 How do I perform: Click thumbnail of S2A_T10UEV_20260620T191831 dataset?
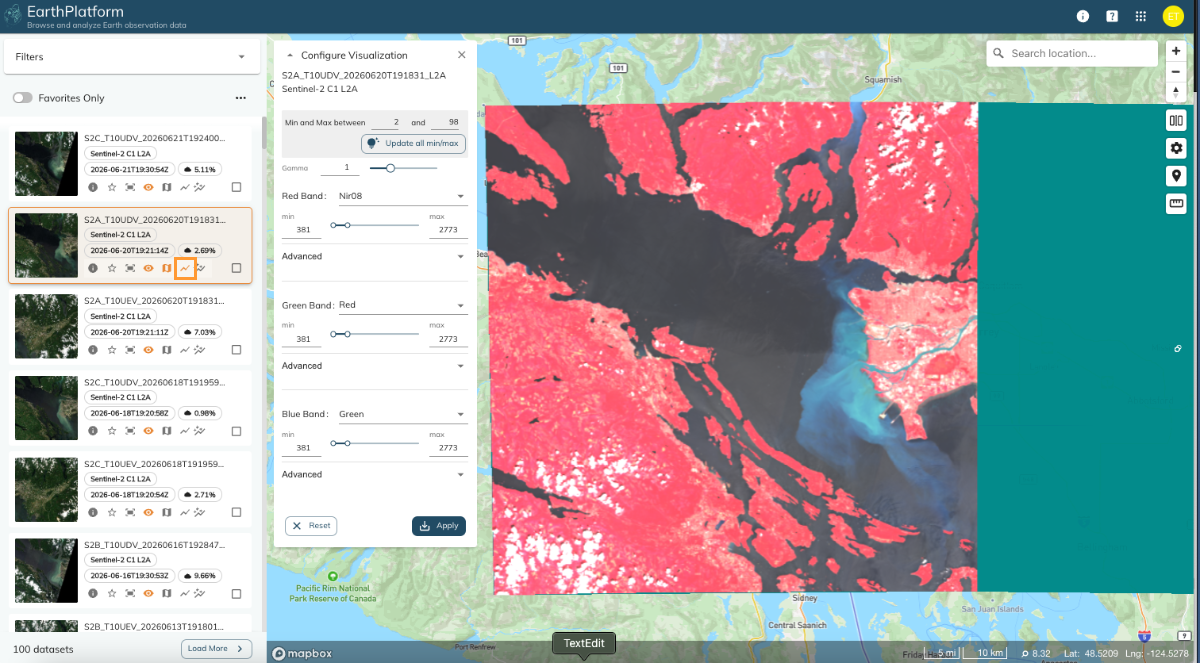click(x=46, y=327)
